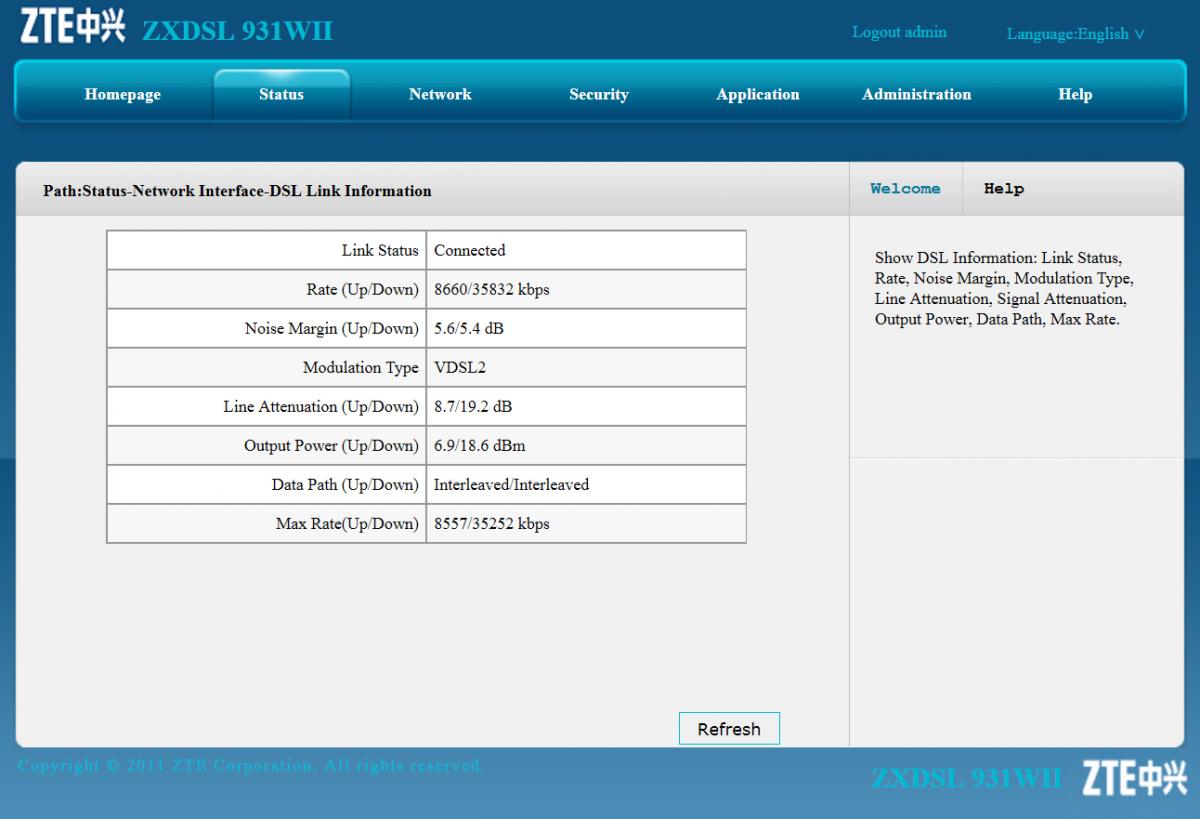Click the Data Path (Up/Down) label
The image size is (1200, 819).
pyautogui.click(x=345, y=484)
